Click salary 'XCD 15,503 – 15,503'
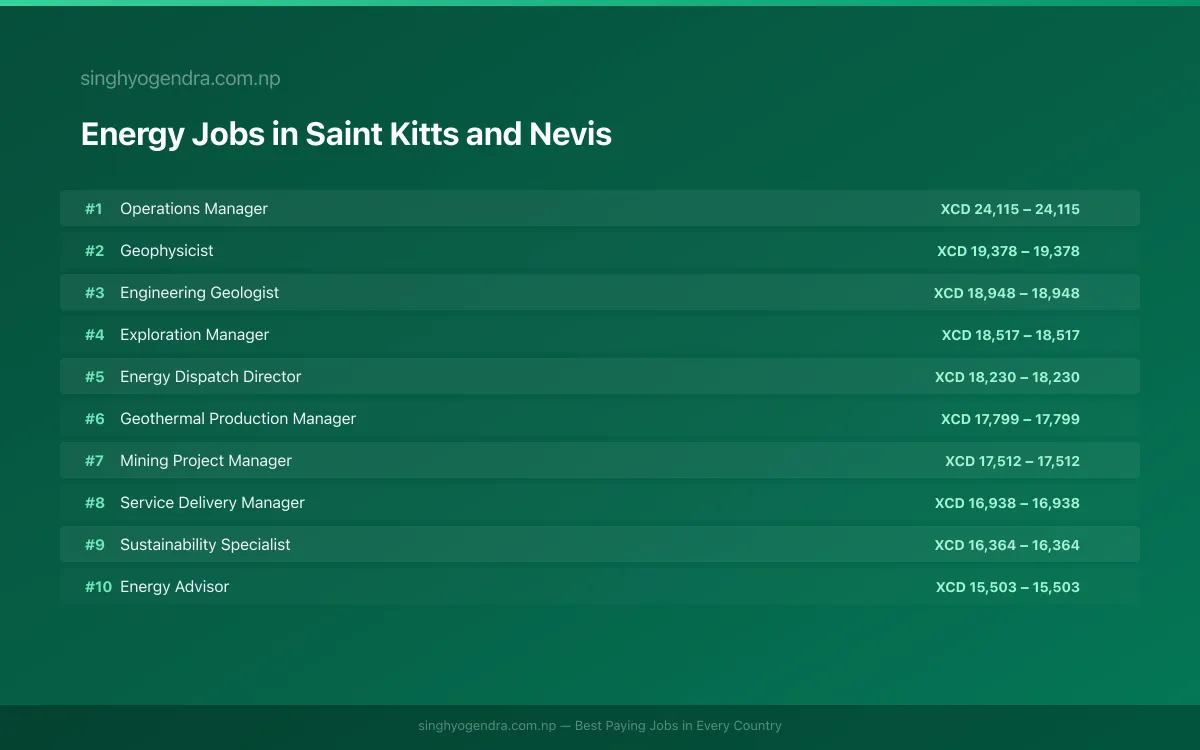Image resolution: width=1200 pixels, height=750 pixels. (1008, 587)
